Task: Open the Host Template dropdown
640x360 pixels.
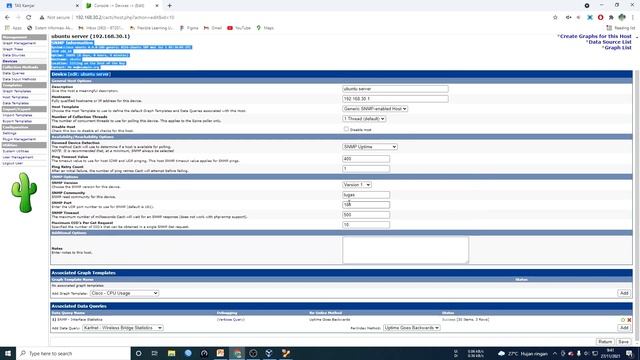Action: pyautogui.click(x=375, y=109)
